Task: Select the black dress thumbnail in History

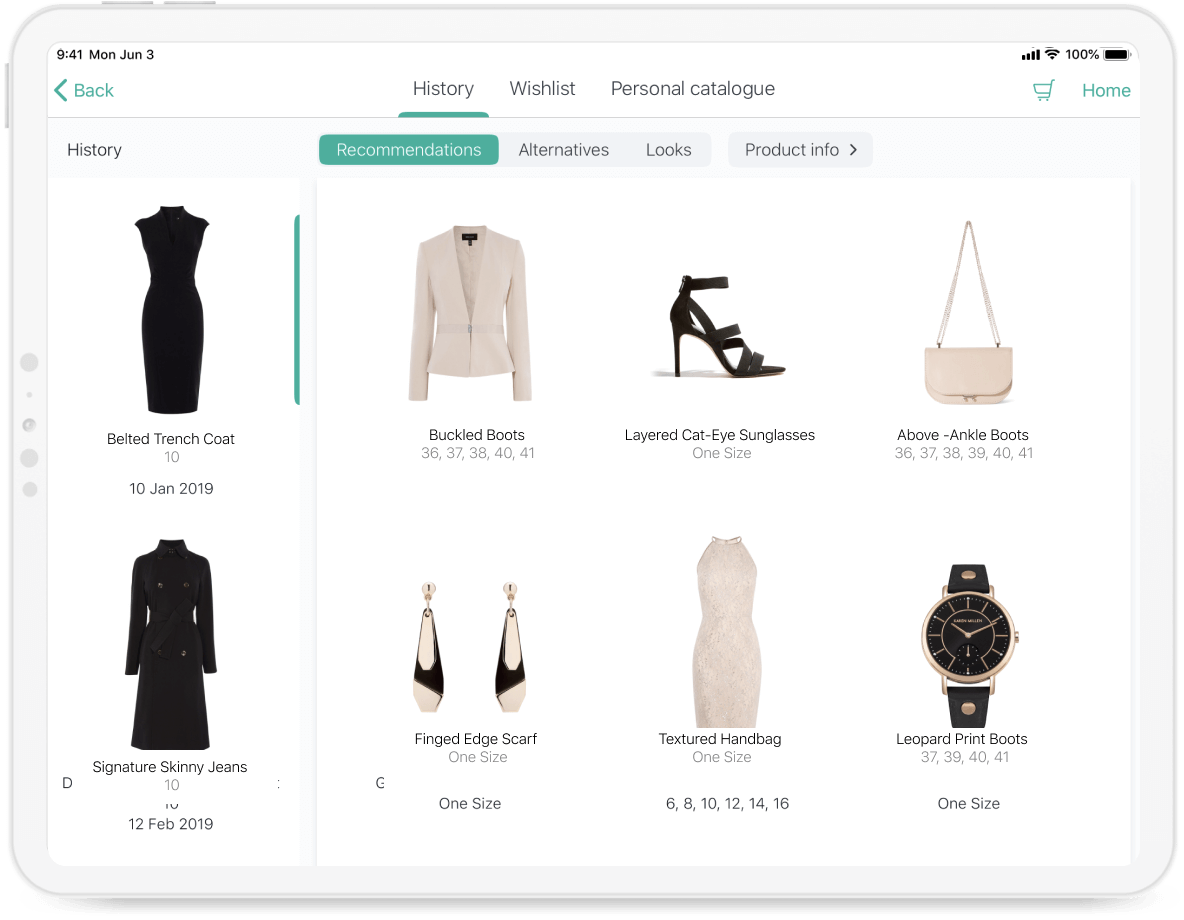Action: click(x=171, y=310)
